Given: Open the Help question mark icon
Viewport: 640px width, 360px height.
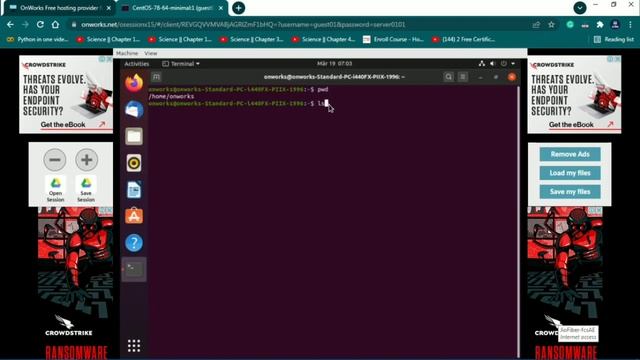Looking at the screenshot, I should [x=134, y=243].
